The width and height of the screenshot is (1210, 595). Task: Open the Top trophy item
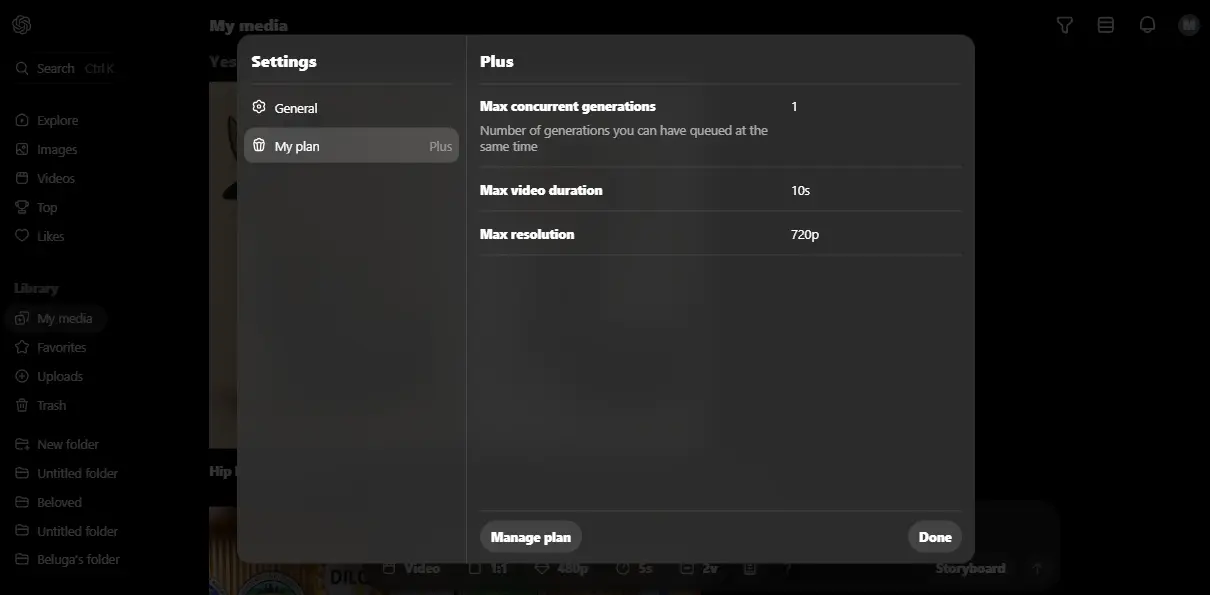point(37,207)
